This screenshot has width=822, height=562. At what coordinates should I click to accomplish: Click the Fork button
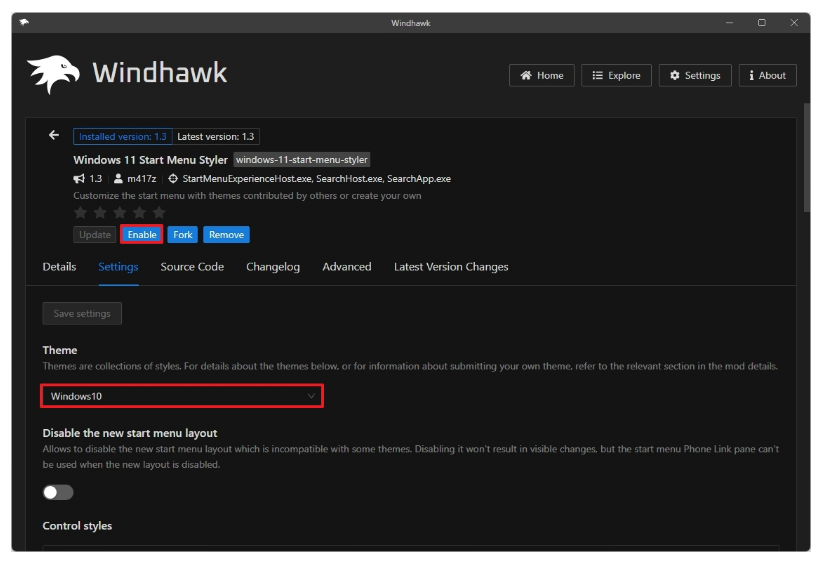pos(183,235)
